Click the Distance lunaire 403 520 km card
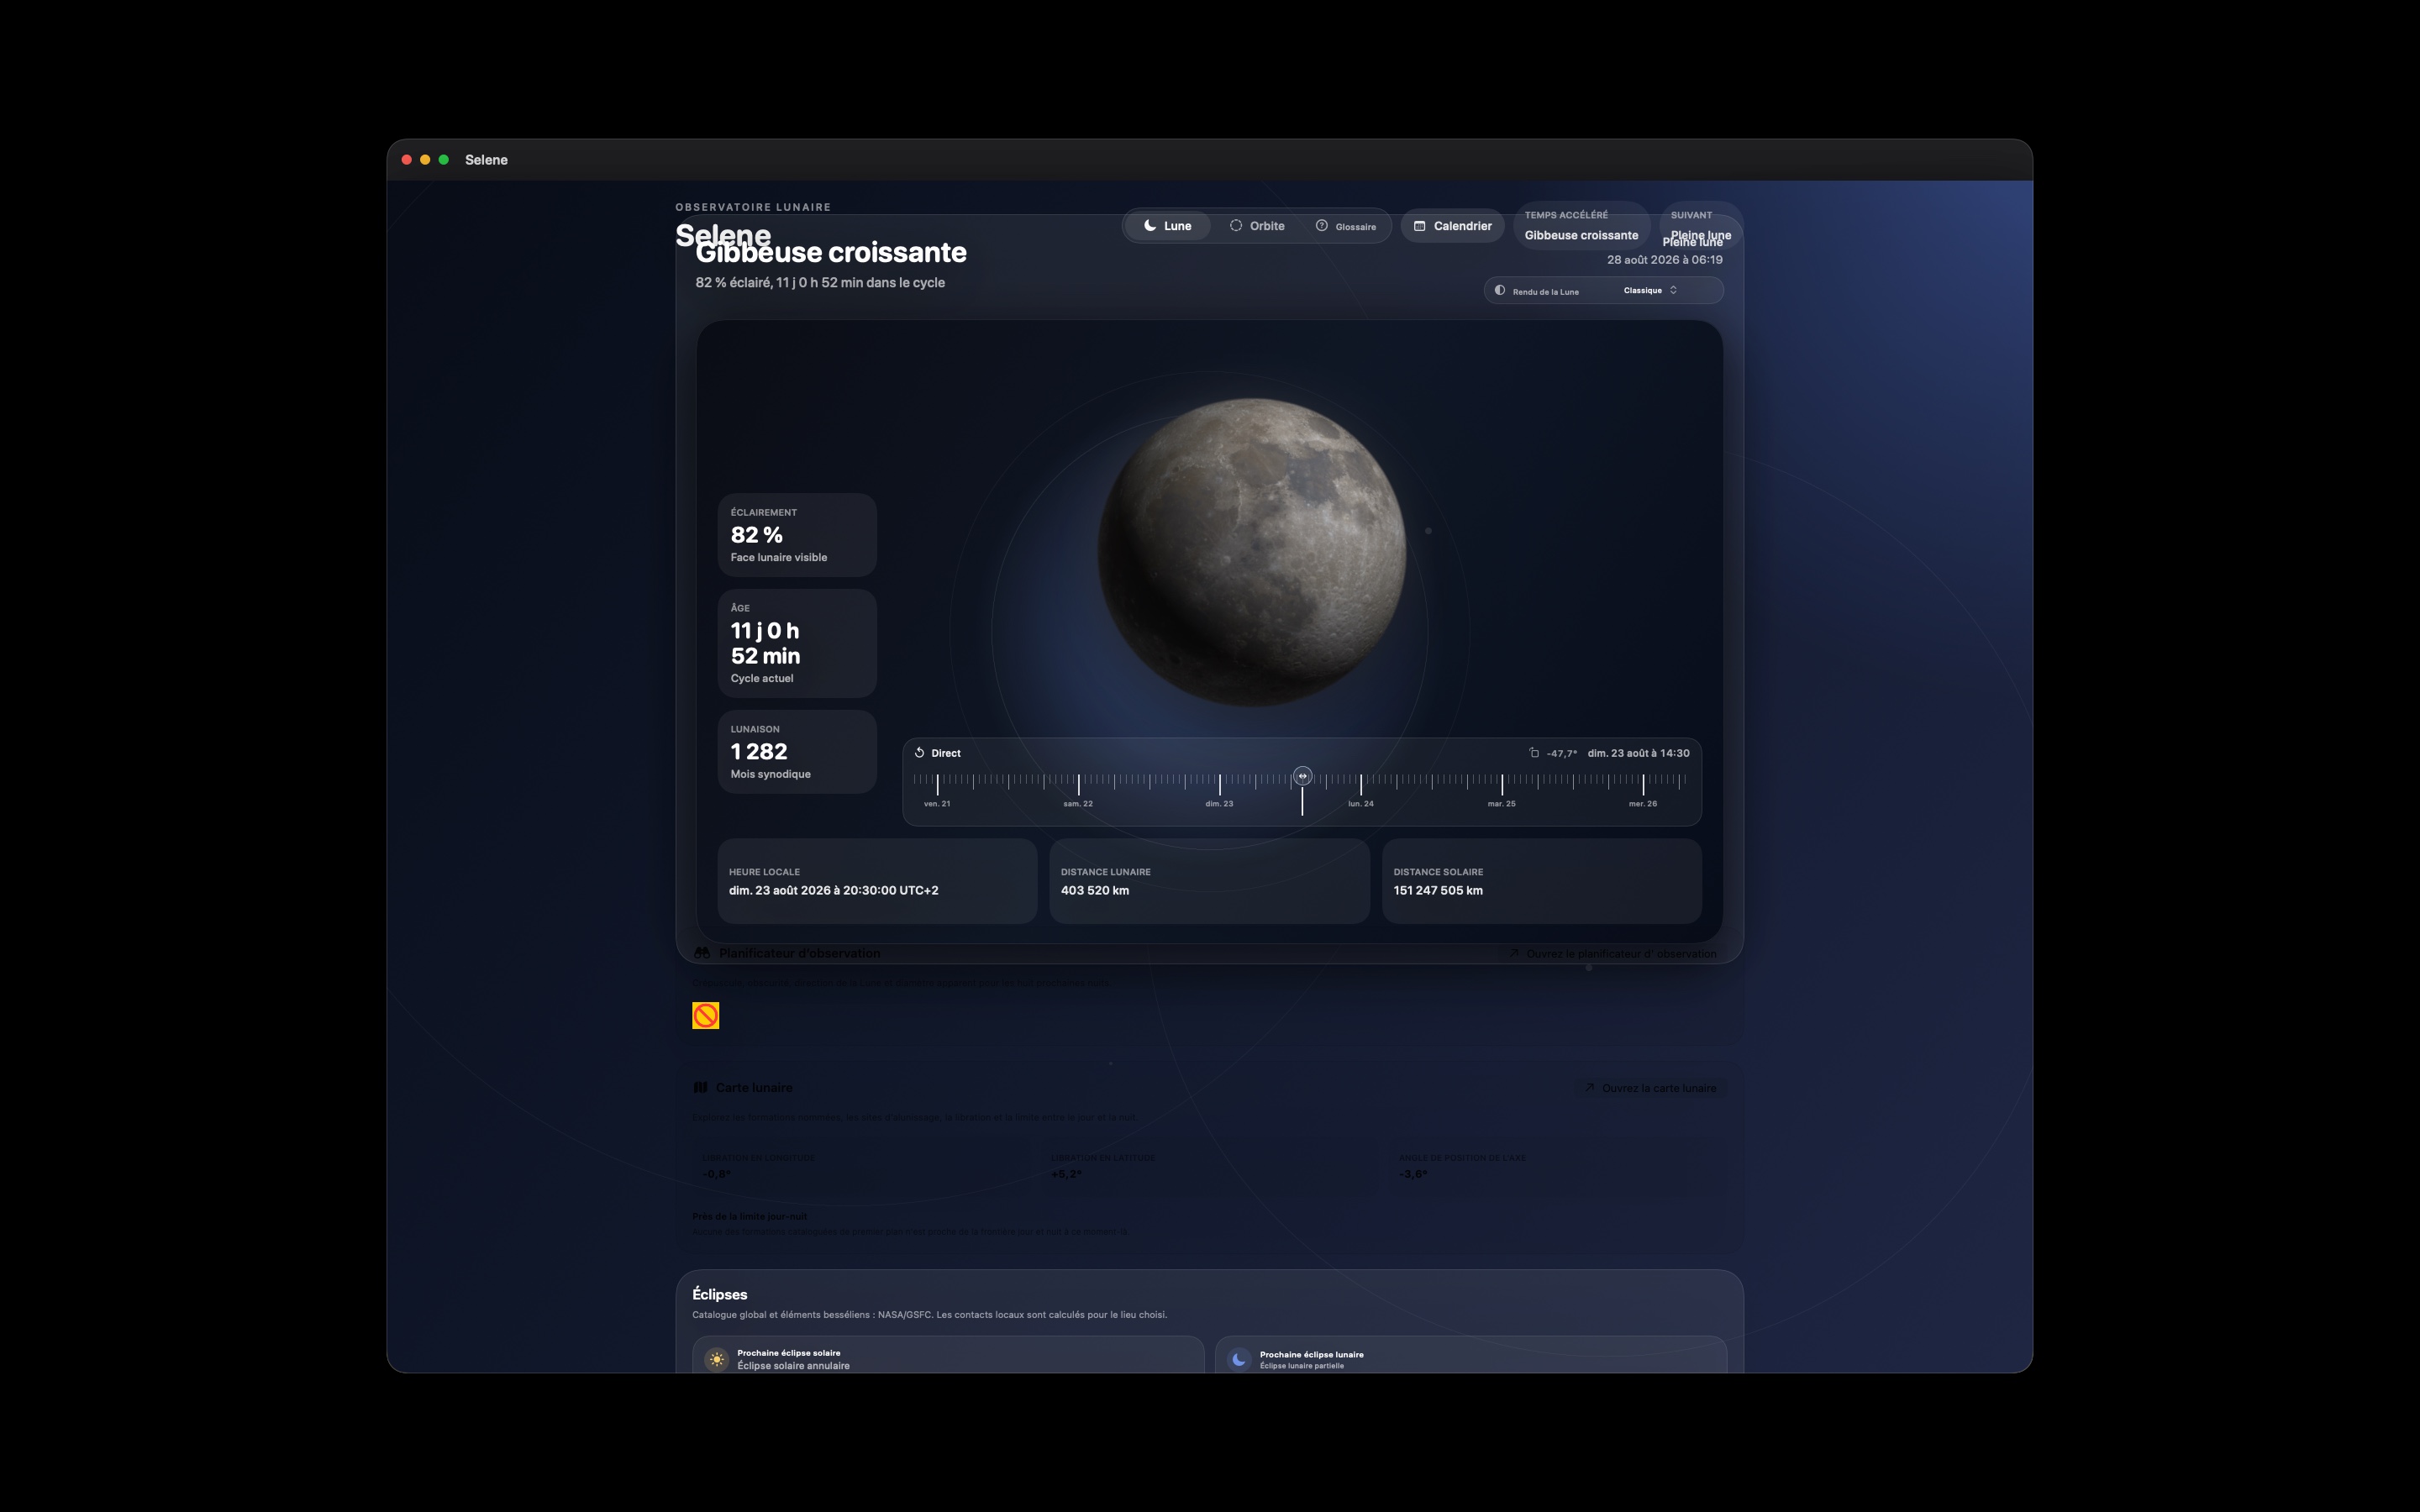 coord(1209,881)
